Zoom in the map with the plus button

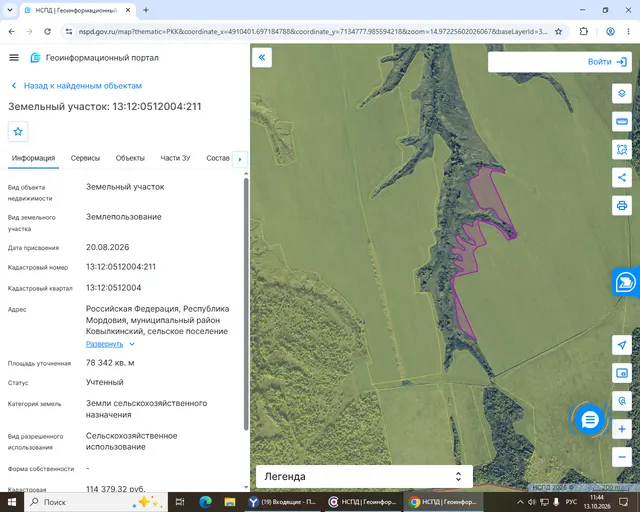[622, 429]
